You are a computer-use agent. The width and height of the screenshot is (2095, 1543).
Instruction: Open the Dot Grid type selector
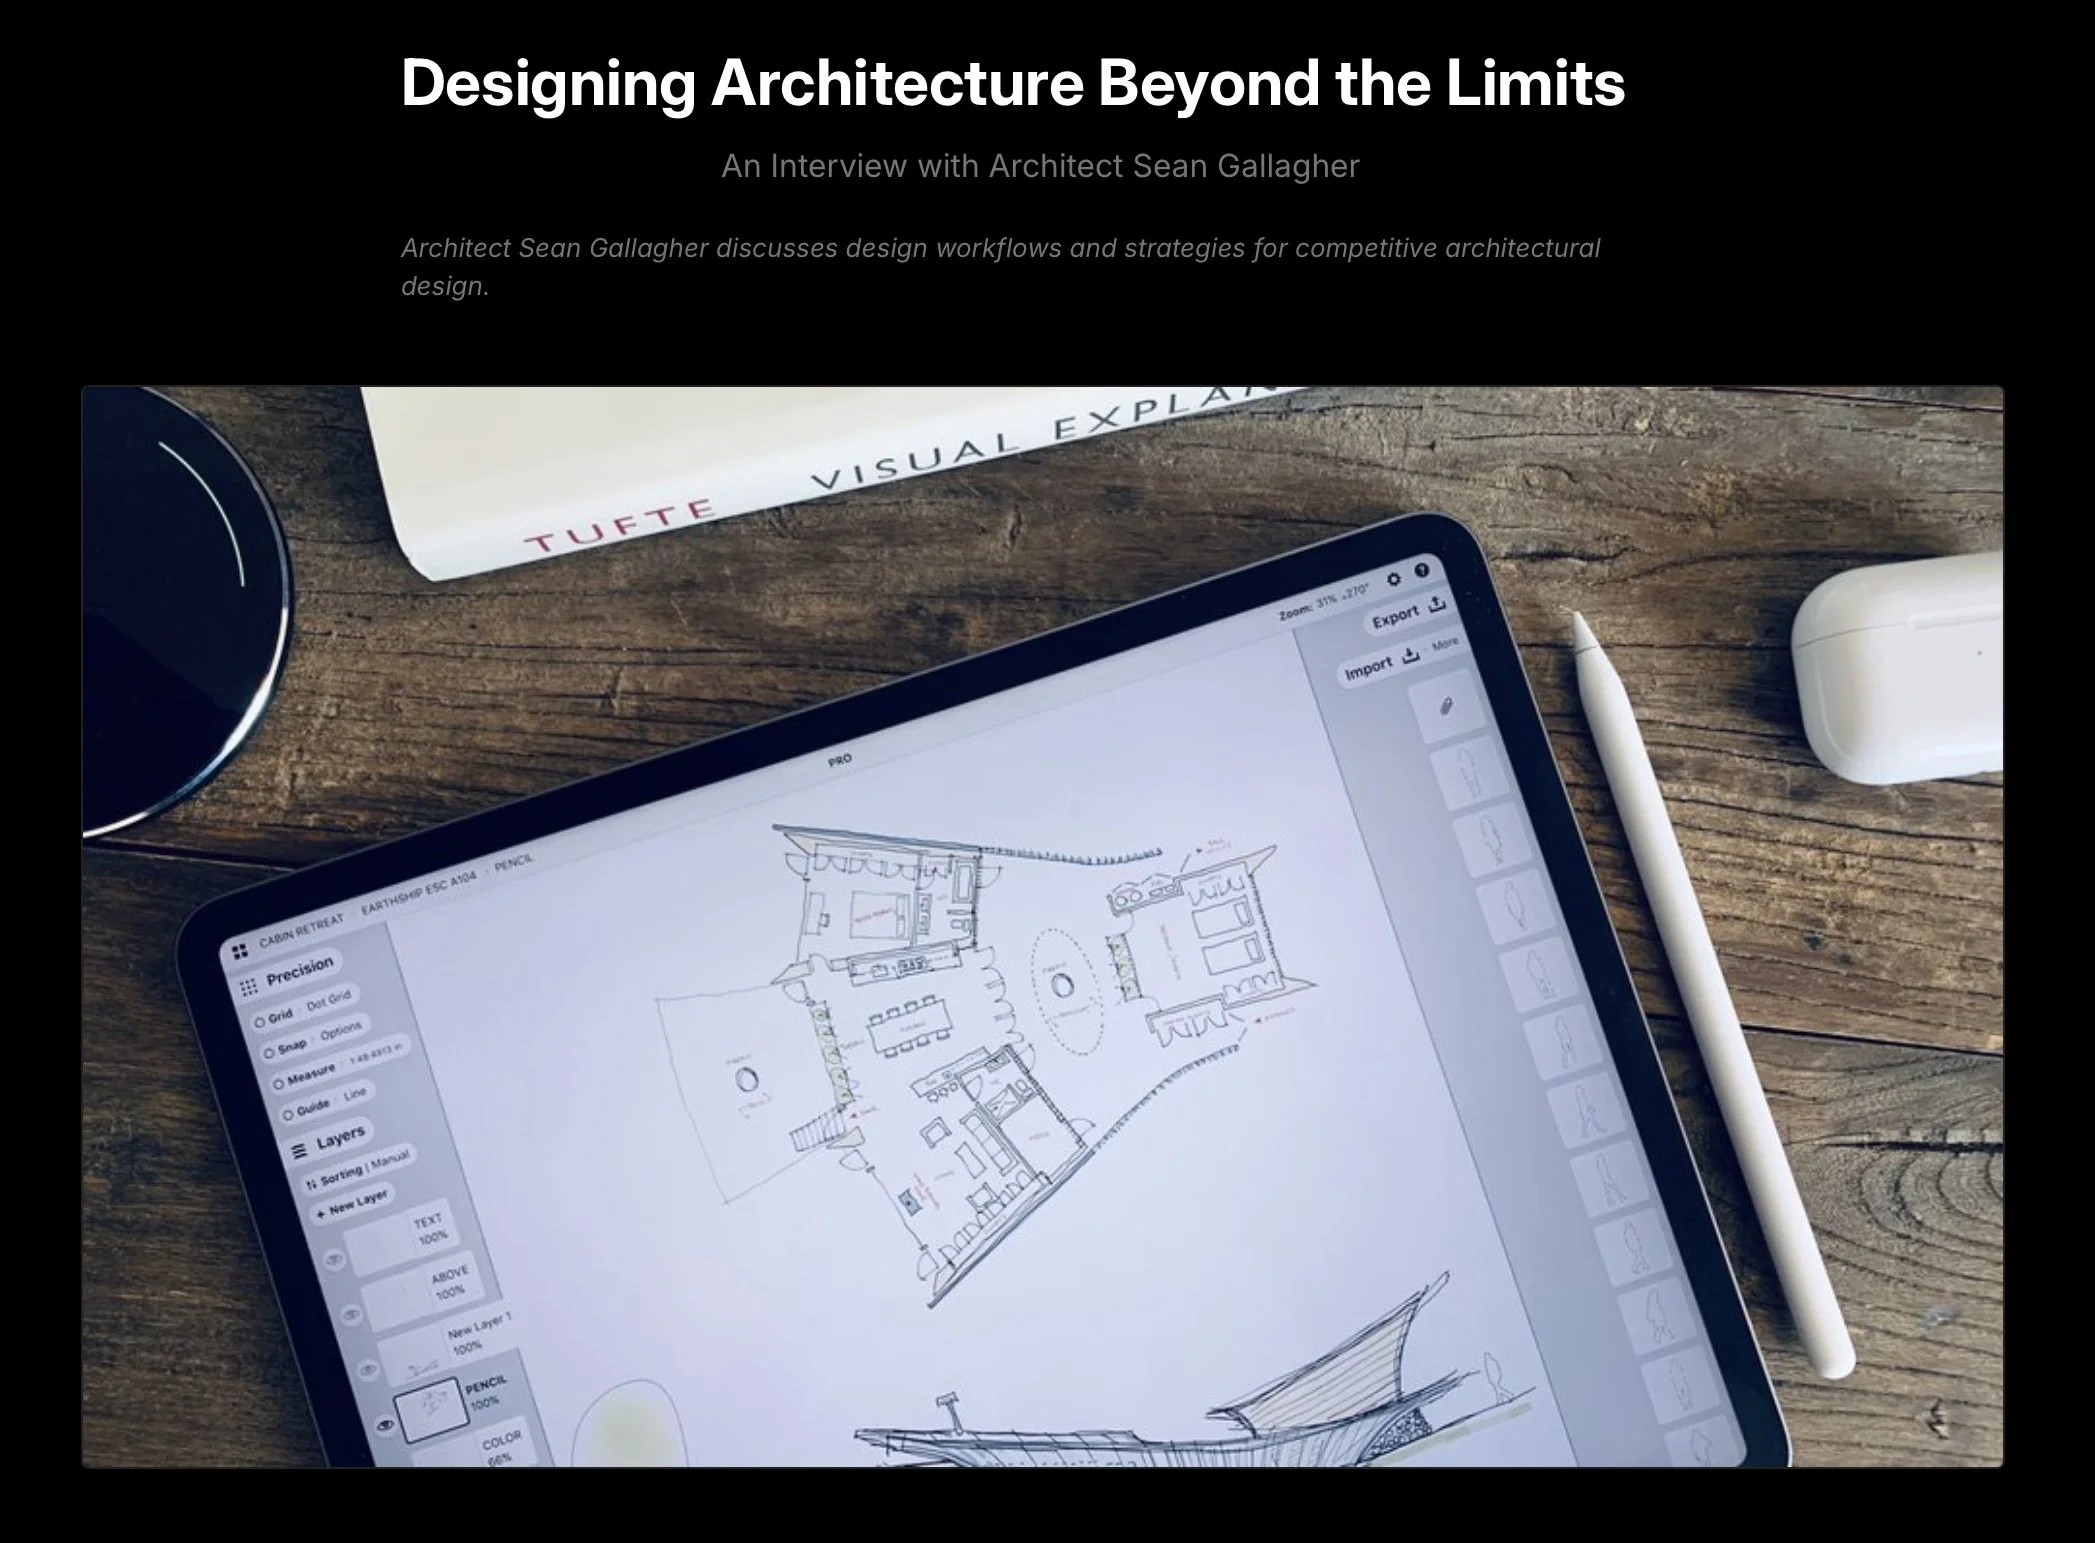(x=329, y=999)
